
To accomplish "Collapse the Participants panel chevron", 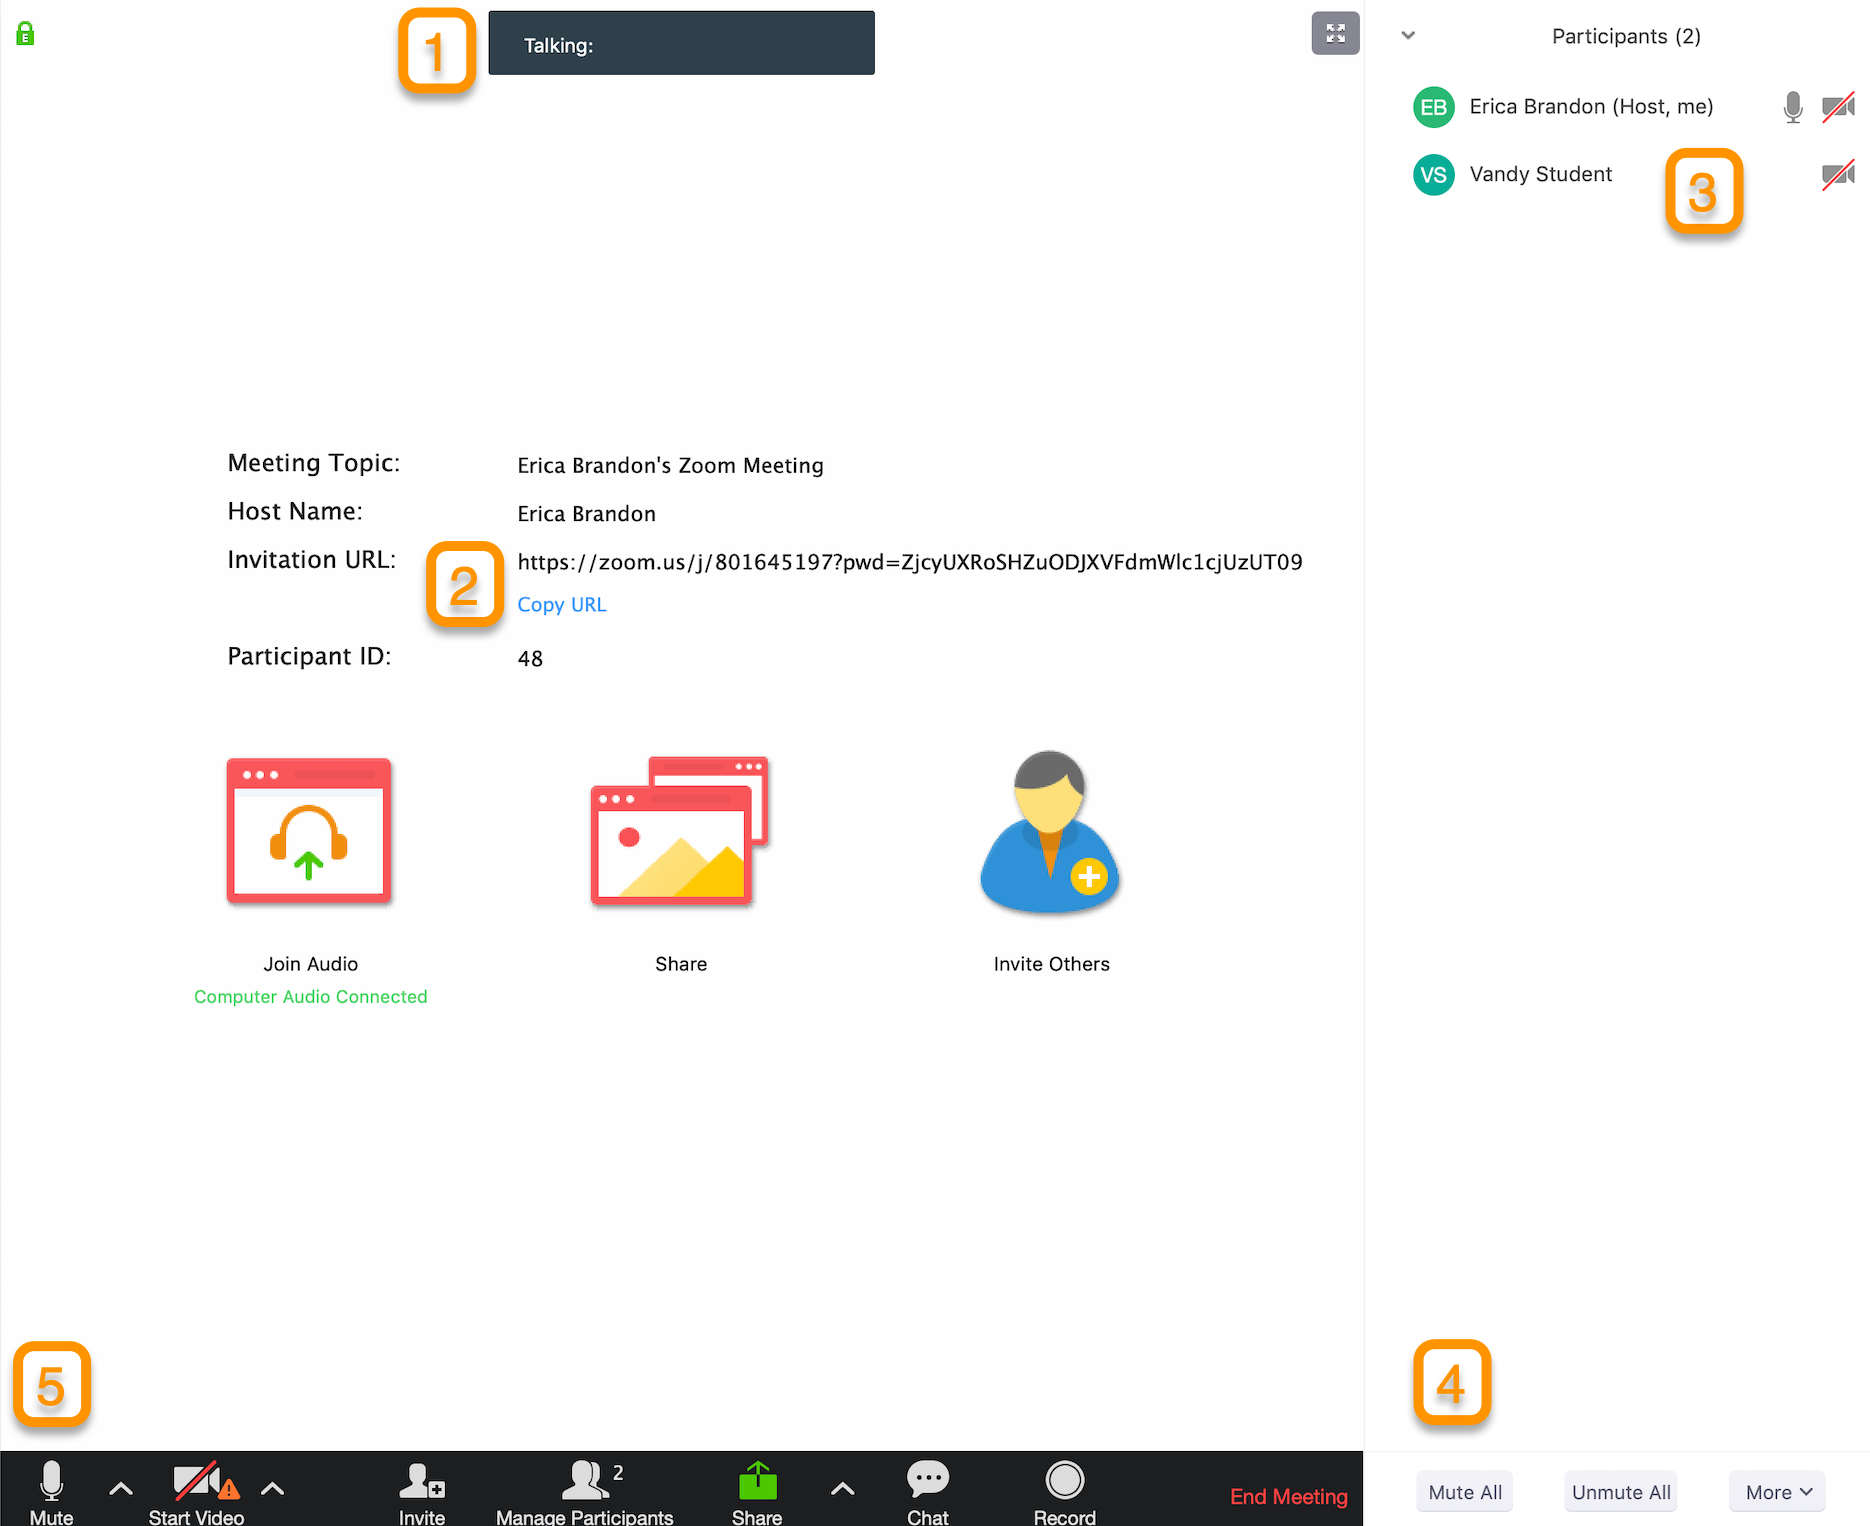I will click(1408, 36).
